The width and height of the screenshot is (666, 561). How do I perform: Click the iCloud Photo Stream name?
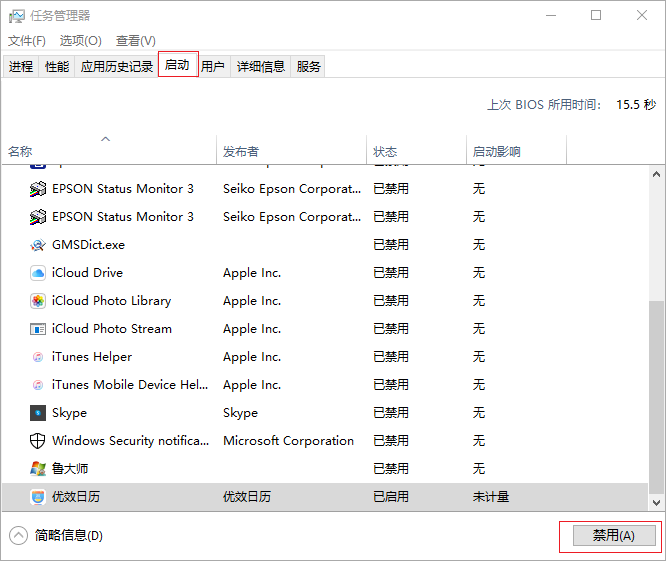click(x=112, y=329)
